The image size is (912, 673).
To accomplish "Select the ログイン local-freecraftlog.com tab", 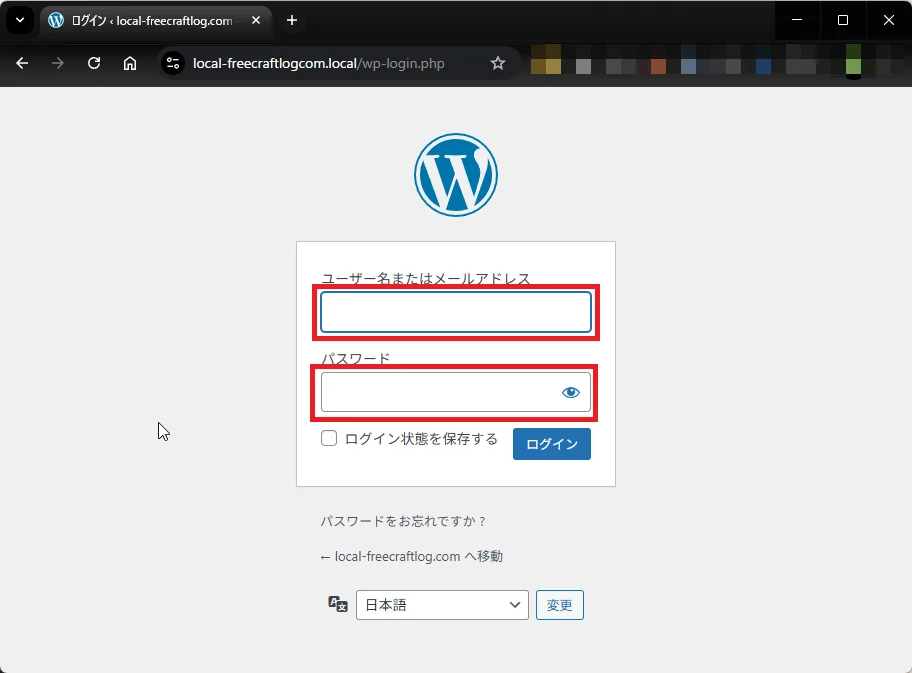I will pos(155,21).
